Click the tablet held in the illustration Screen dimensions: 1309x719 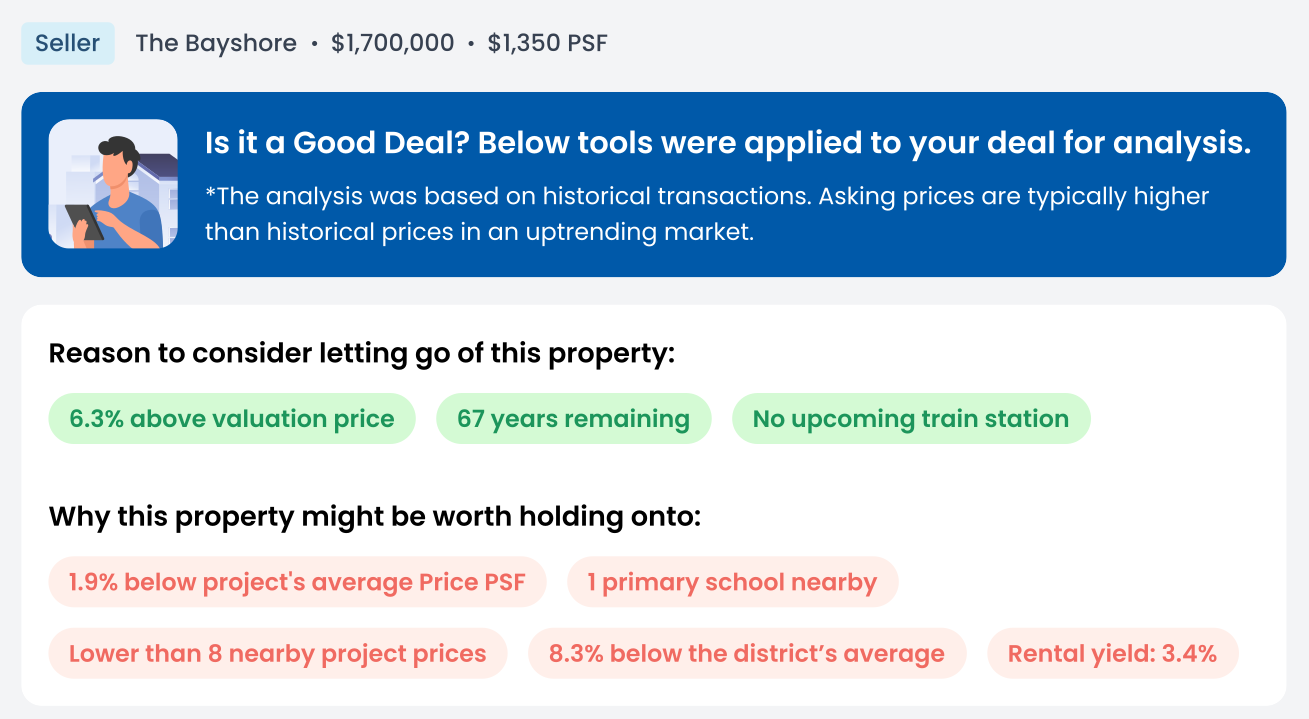84,221
